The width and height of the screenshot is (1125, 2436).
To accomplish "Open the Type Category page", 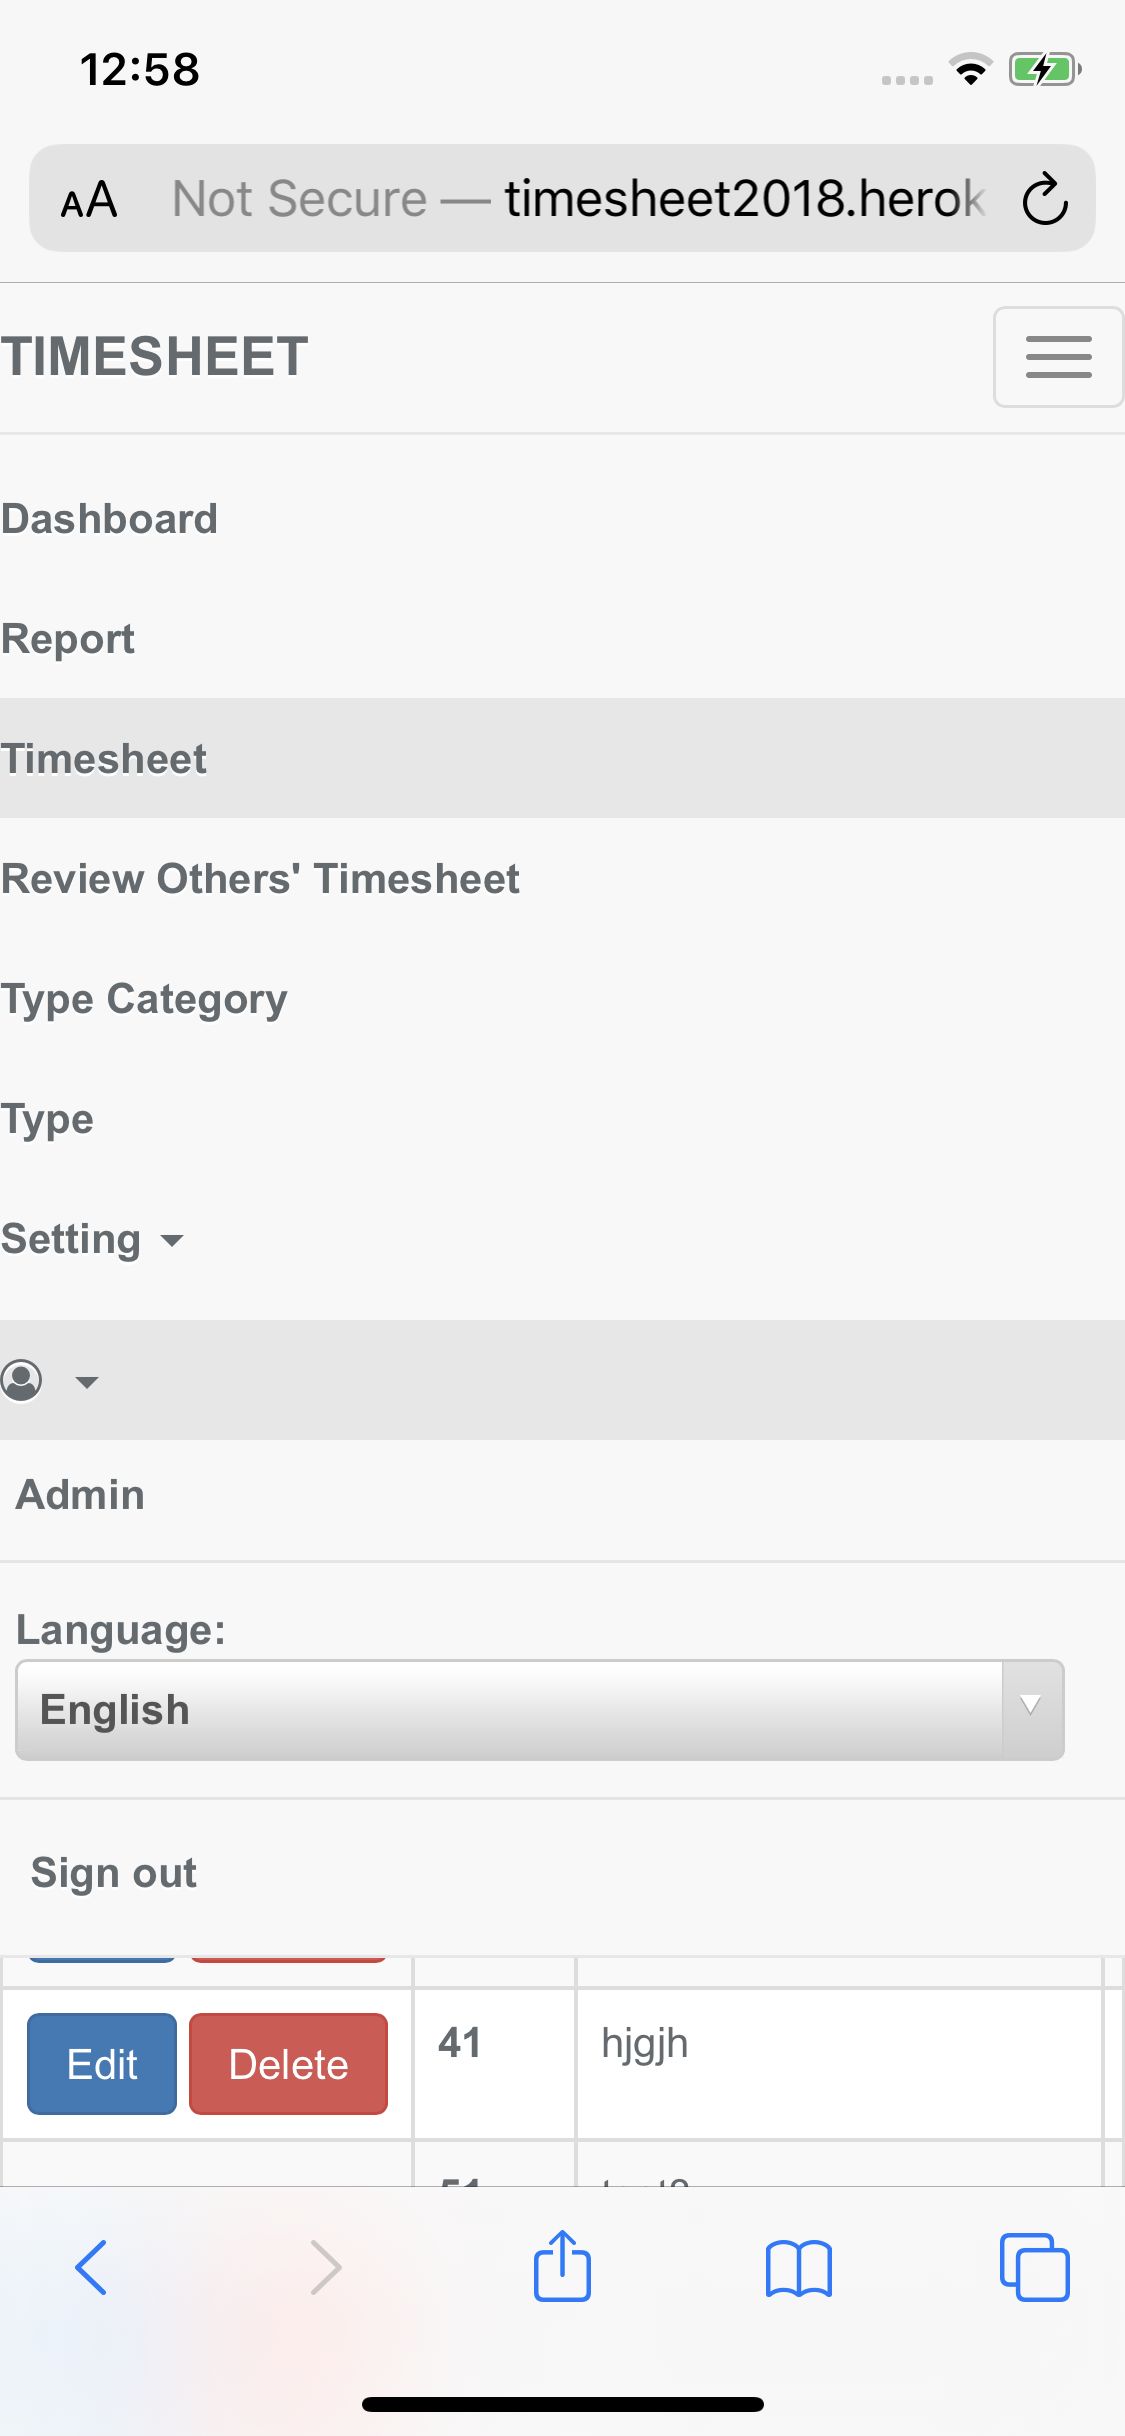I will [143, 998].
